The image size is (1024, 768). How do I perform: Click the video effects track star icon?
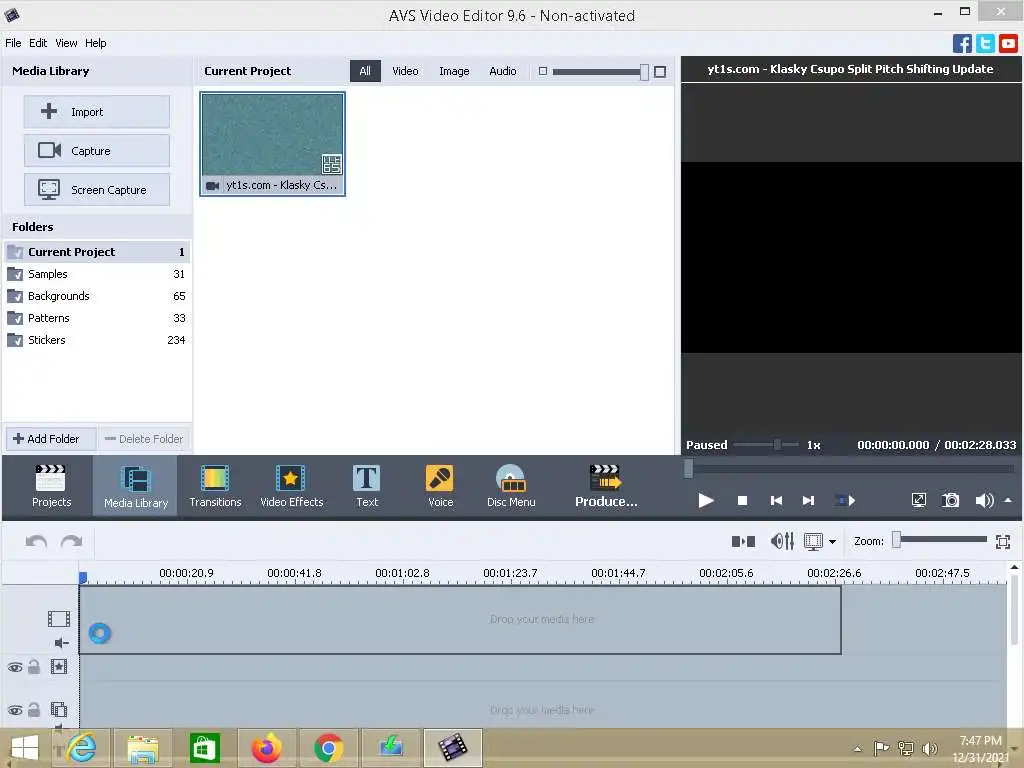pyautogui.click(x=59, y=667)
